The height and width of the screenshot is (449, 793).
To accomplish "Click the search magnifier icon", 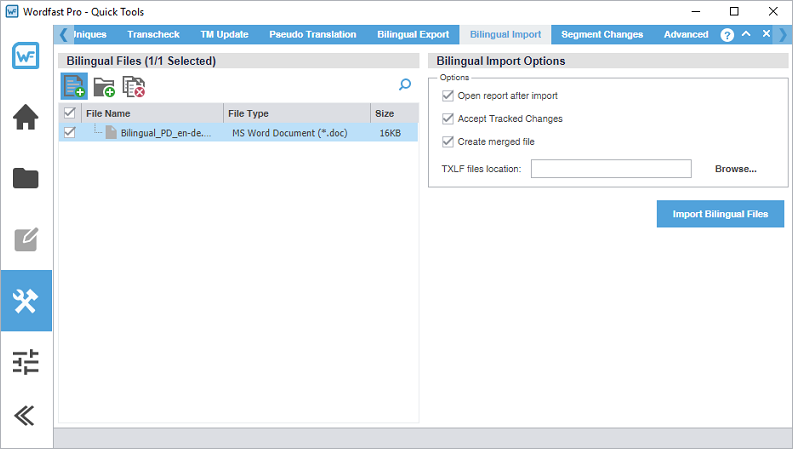I will click(x=405, y=86).
